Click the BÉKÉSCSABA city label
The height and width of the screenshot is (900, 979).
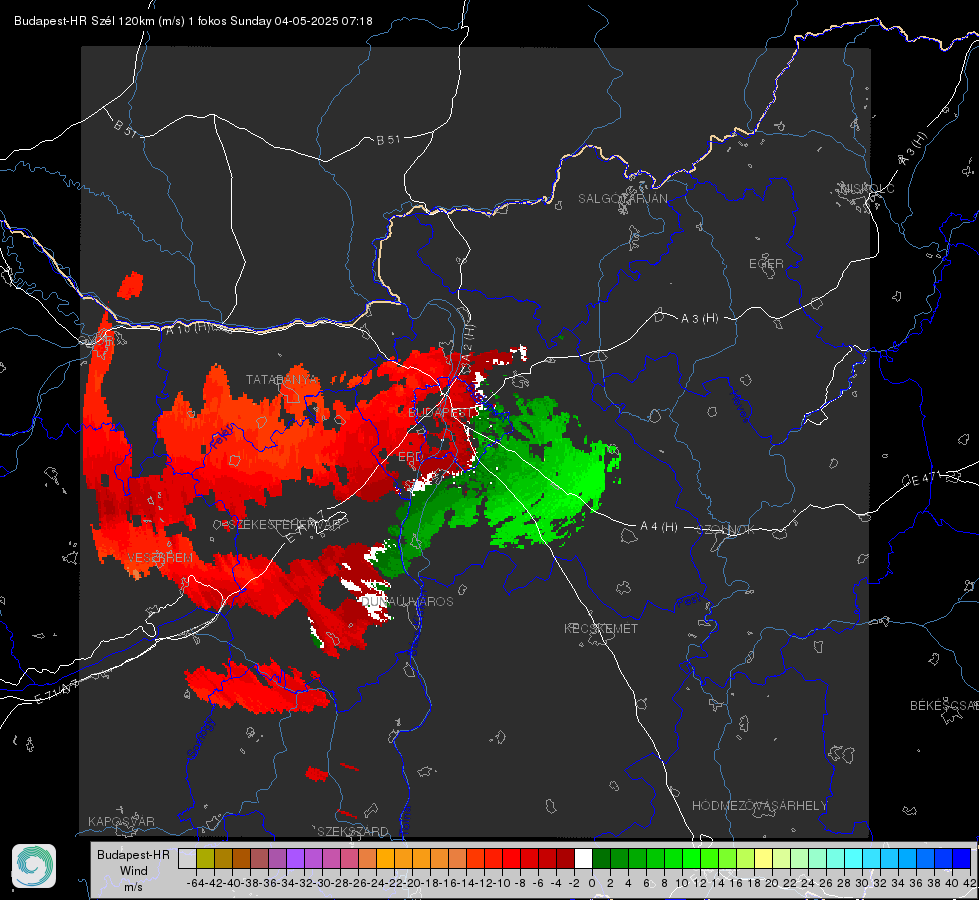point(944,705)
